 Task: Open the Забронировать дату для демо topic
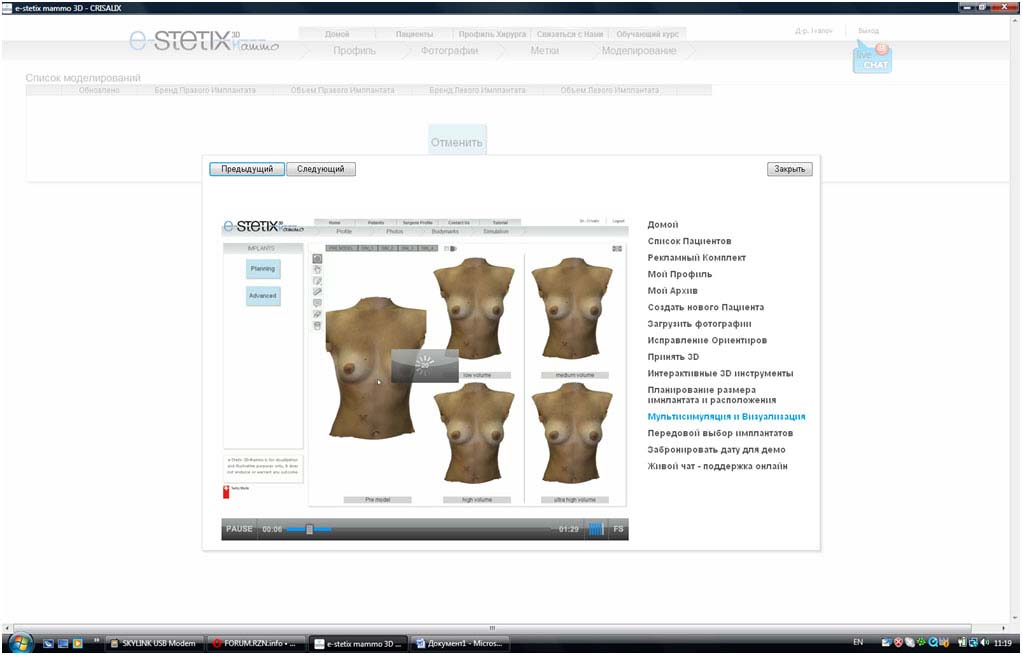(716, 450)
